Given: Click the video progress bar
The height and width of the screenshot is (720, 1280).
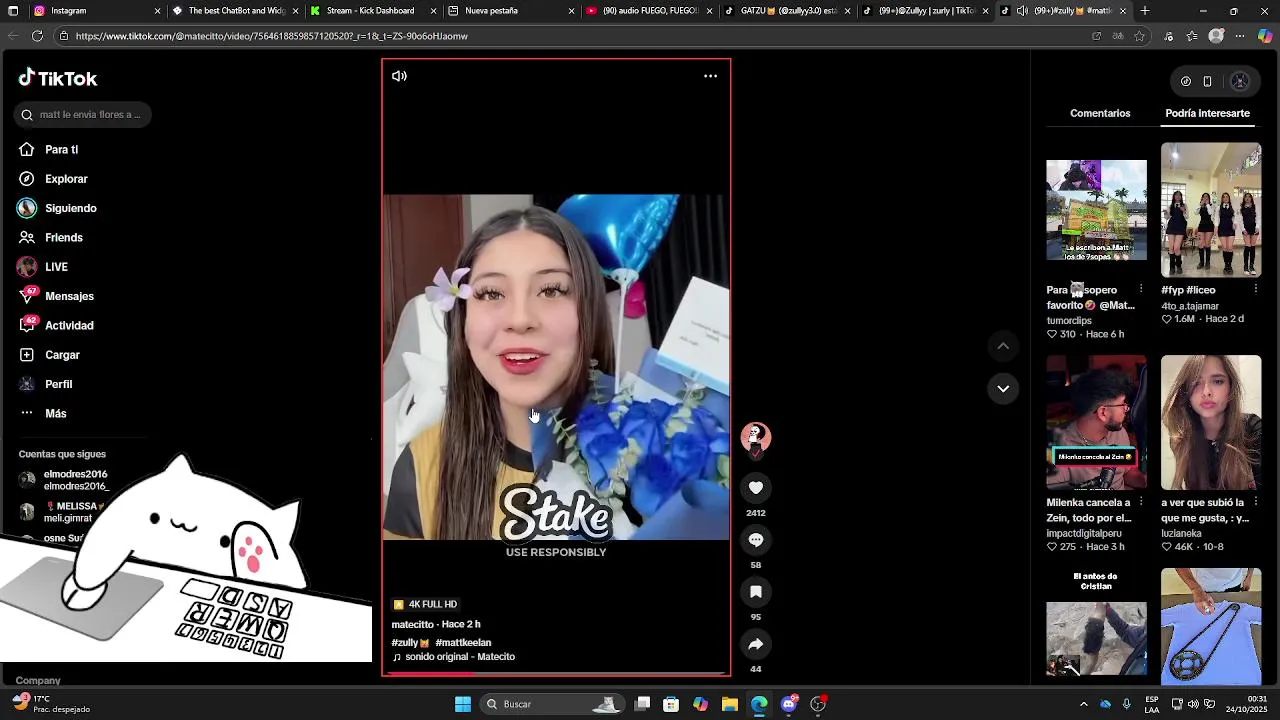Looking at the screenshot, I should click(556, 673).
